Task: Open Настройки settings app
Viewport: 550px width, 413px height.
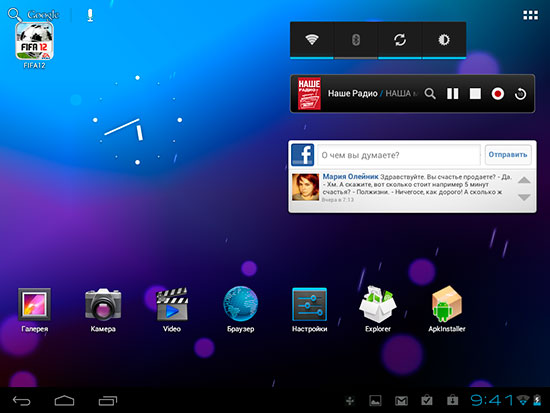Action: click(x=309, y=304)
